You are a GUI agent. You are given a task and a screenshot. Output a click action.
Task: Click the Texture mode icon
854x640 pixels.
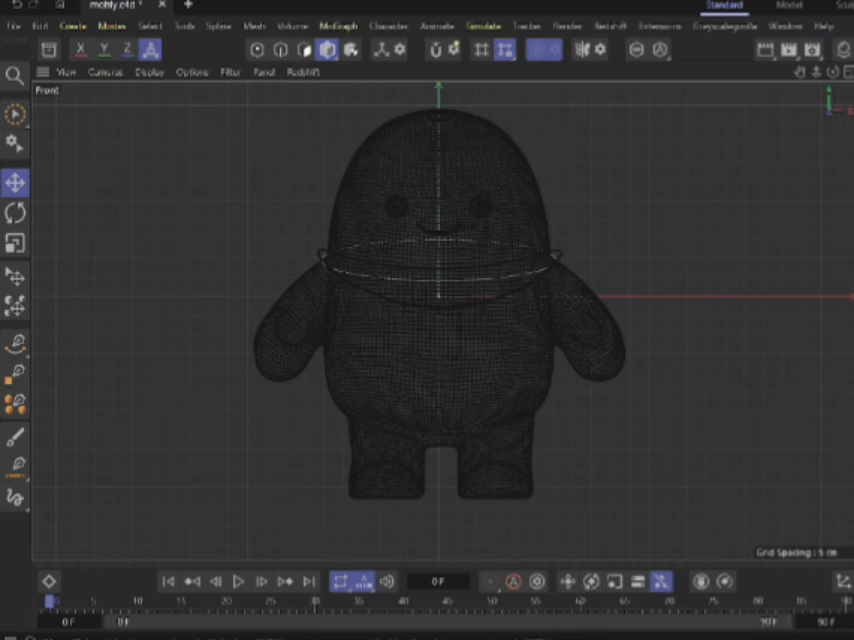(x=351, y=50)
